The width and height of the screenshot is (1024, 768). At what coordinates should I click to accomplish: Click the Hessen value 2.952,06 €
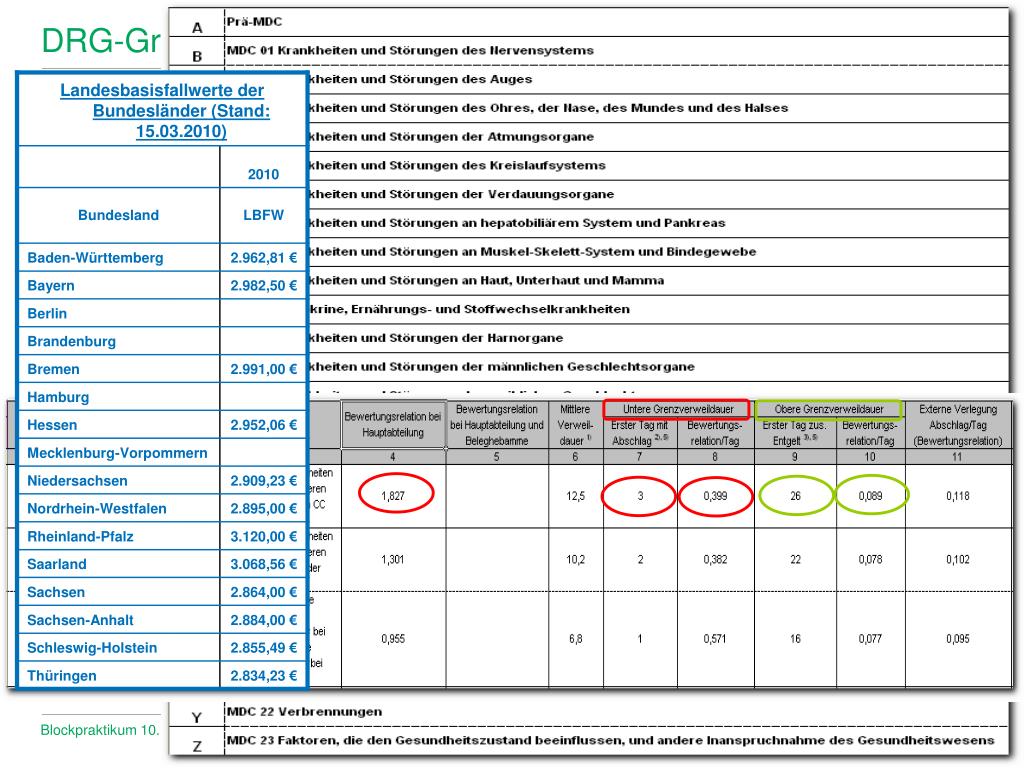pyautogui.click(x=263, y=424)
